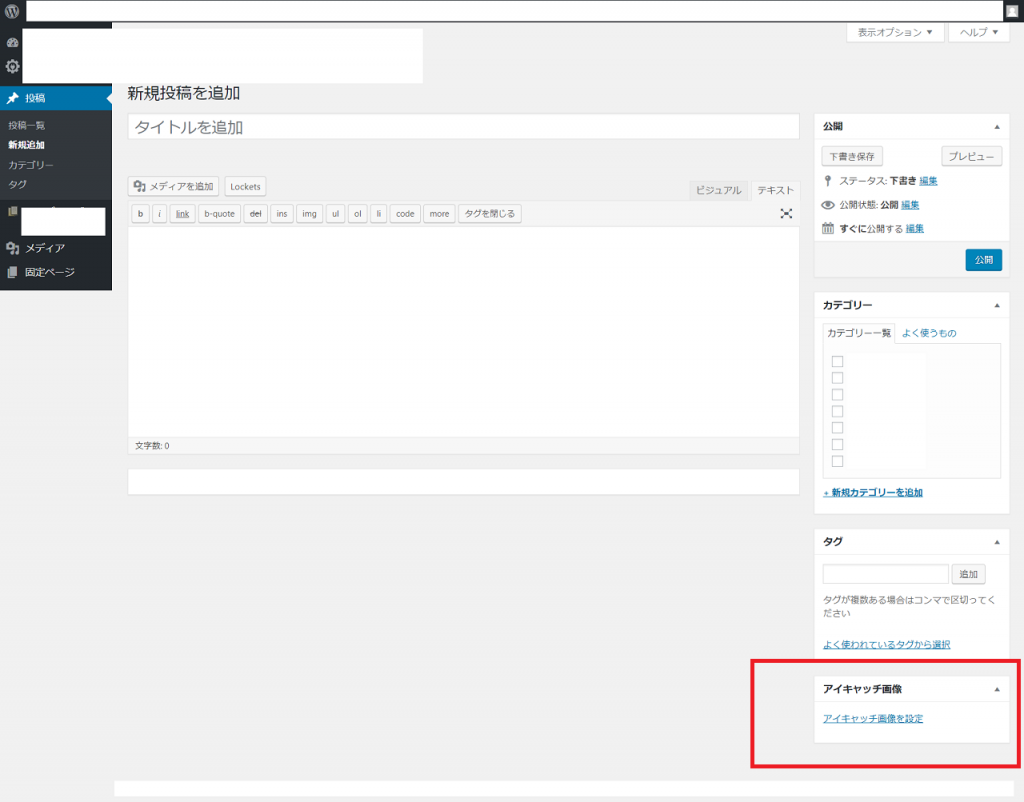Viewport: 1024px width, 802px height.
Task: Select よく使うもの tab
Action: [929, 333]
